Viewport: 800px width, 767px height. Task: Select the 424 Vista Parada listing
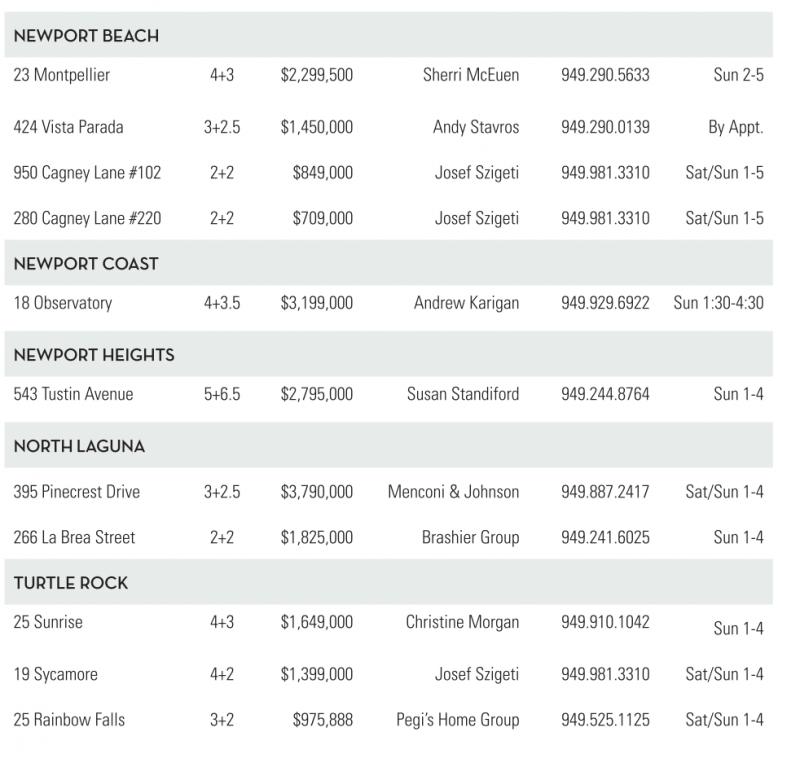coord(68,127)
